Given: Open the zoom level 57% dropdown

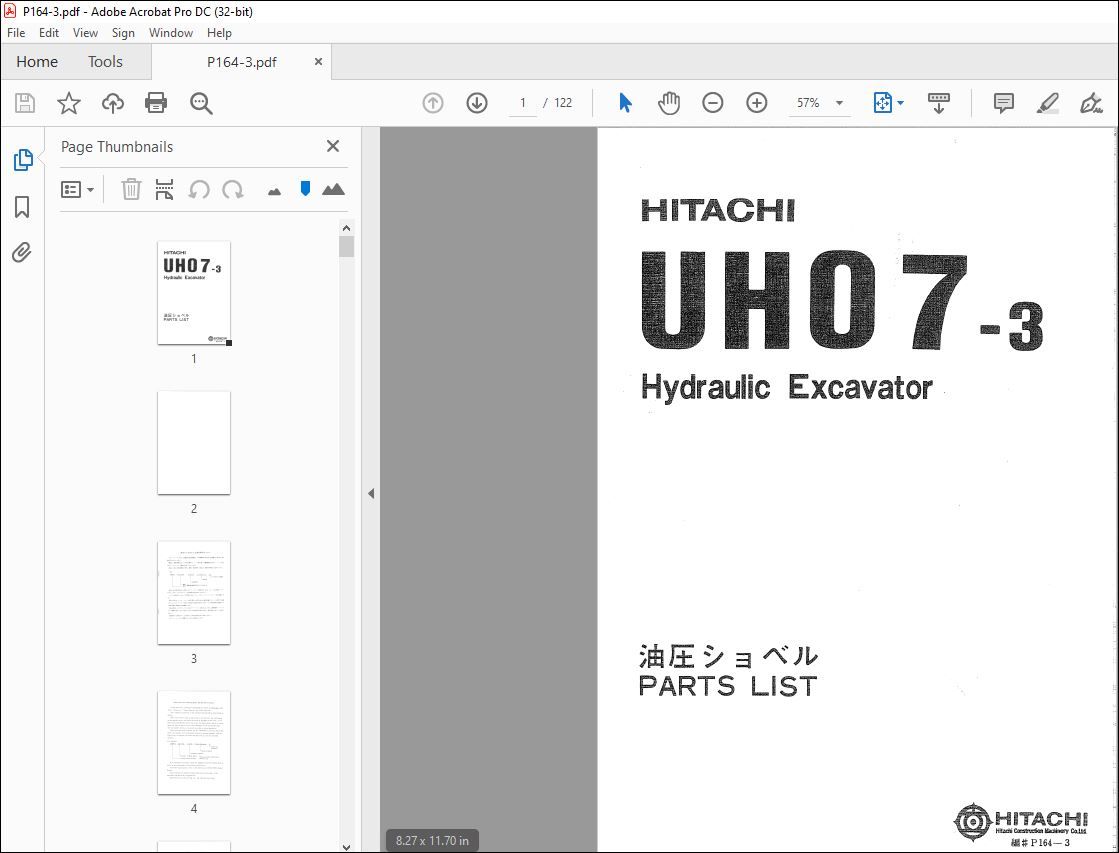Looking at the screenshot, I should click(819, 103).
